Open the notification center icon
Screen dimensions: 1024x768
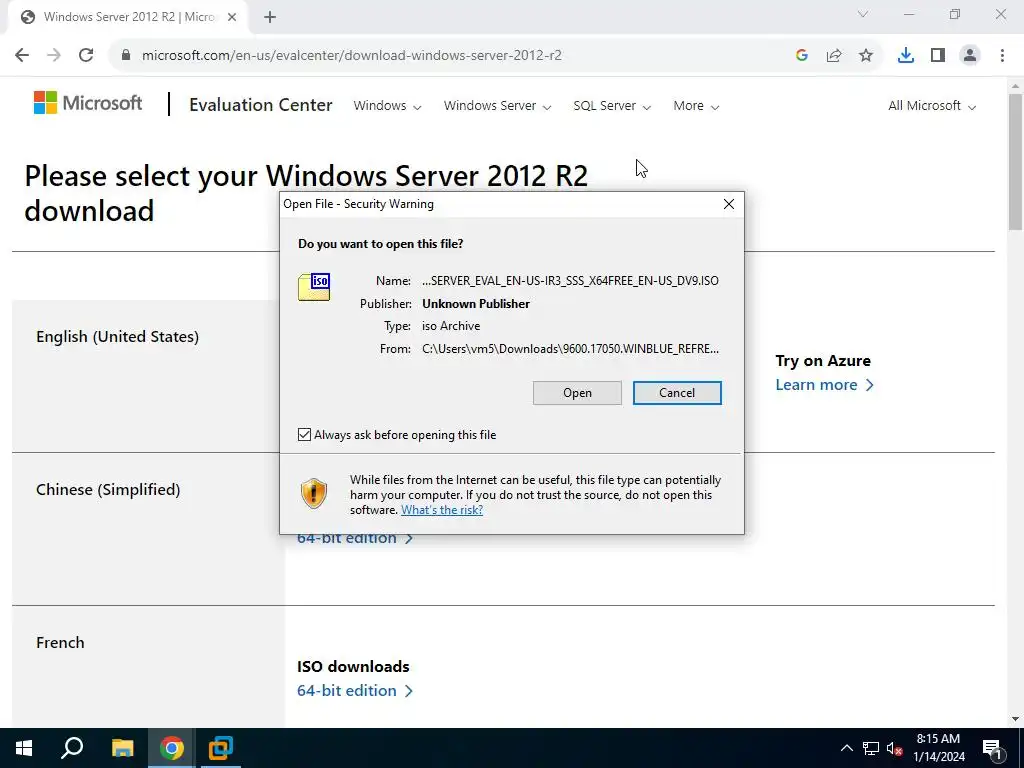coord(993,748)
